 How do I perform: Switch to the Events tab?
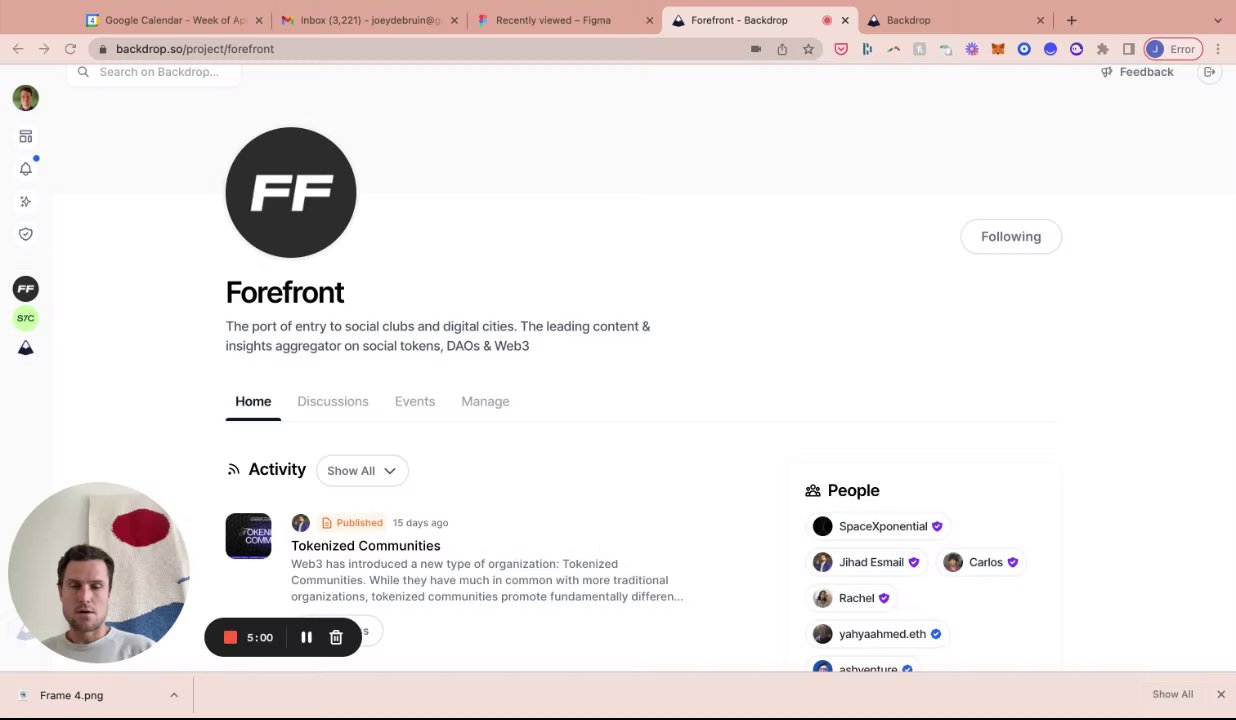click(x=415, y=401)
